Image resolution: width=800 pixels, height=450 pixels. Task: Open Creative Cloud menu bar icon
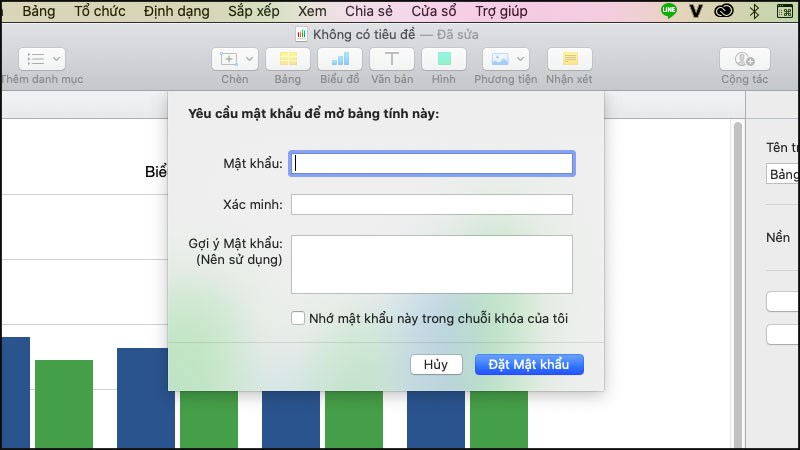point(723,11)
